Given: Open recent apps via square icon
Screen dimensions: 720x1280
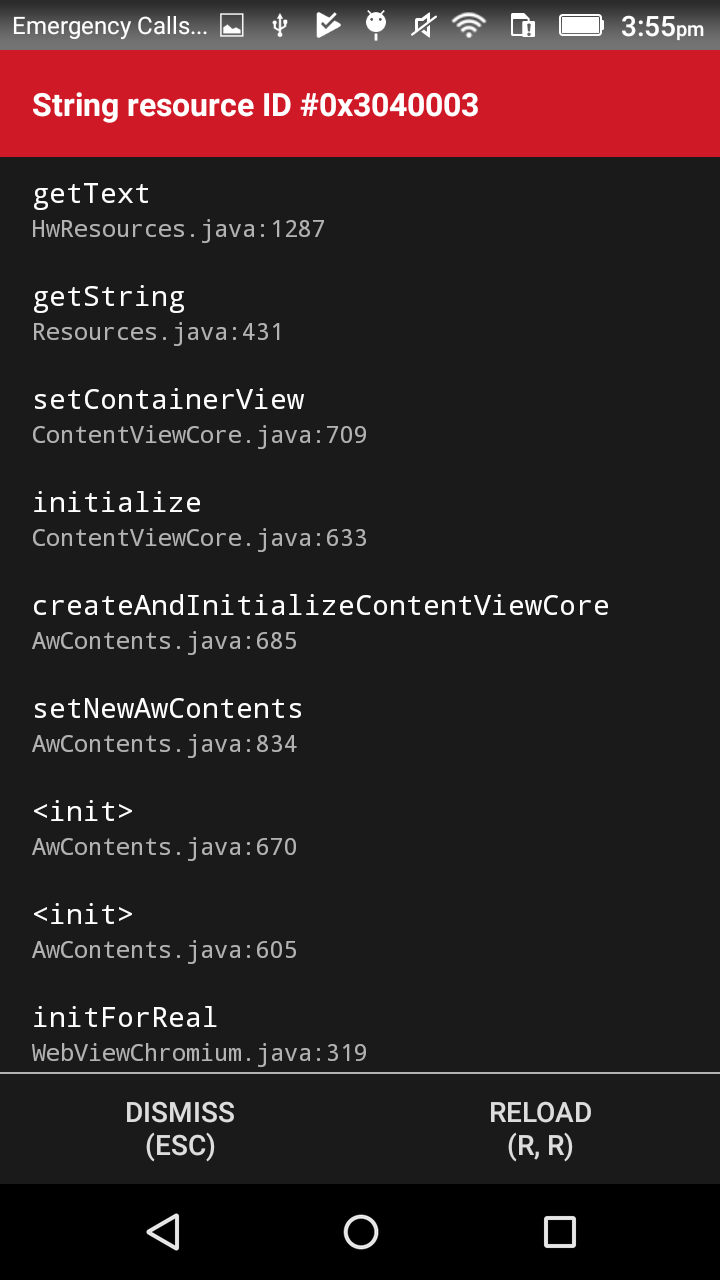Looking at the screenshot, I should [x=559, y=1232].
